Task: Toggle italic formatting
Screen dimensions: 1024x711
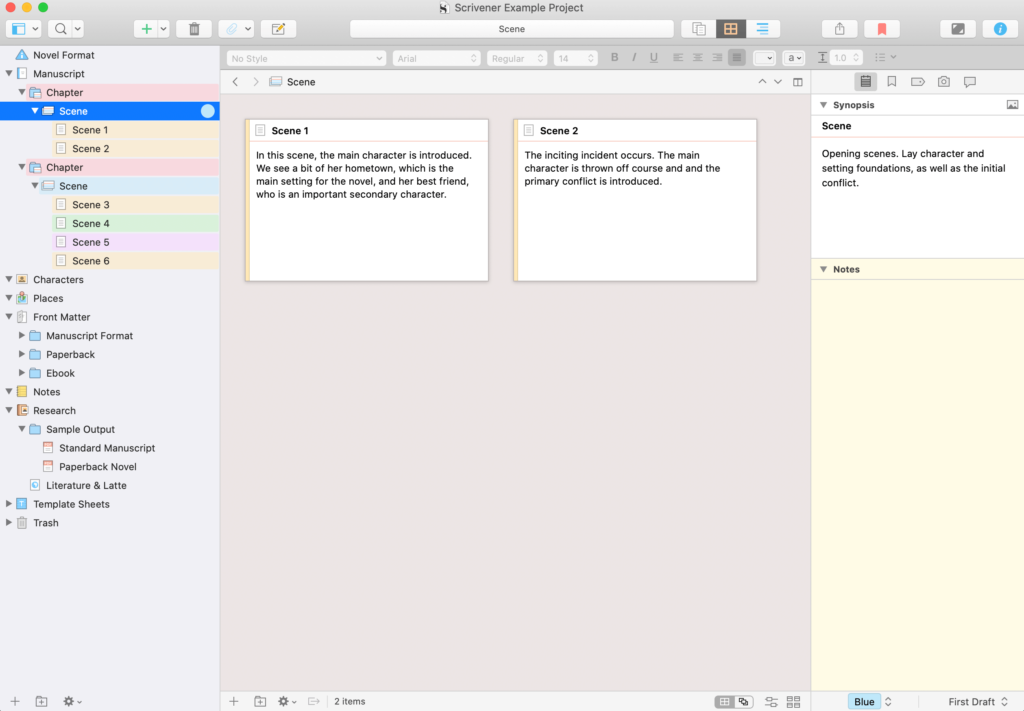Action: [x=634, y=57]
